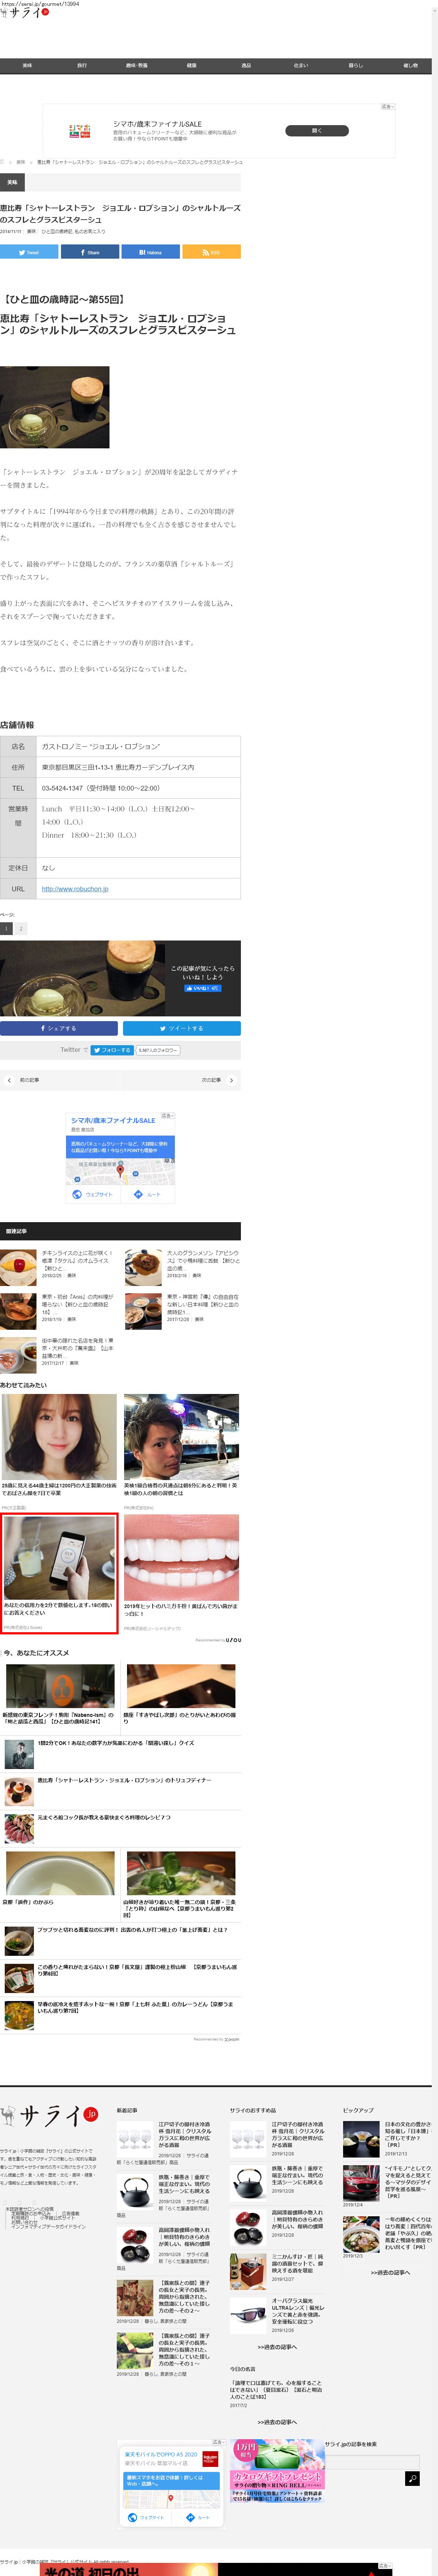Screen dimensions: 438x2576
Task: Click the 開く button in the top ad
Action: [317, 130]
